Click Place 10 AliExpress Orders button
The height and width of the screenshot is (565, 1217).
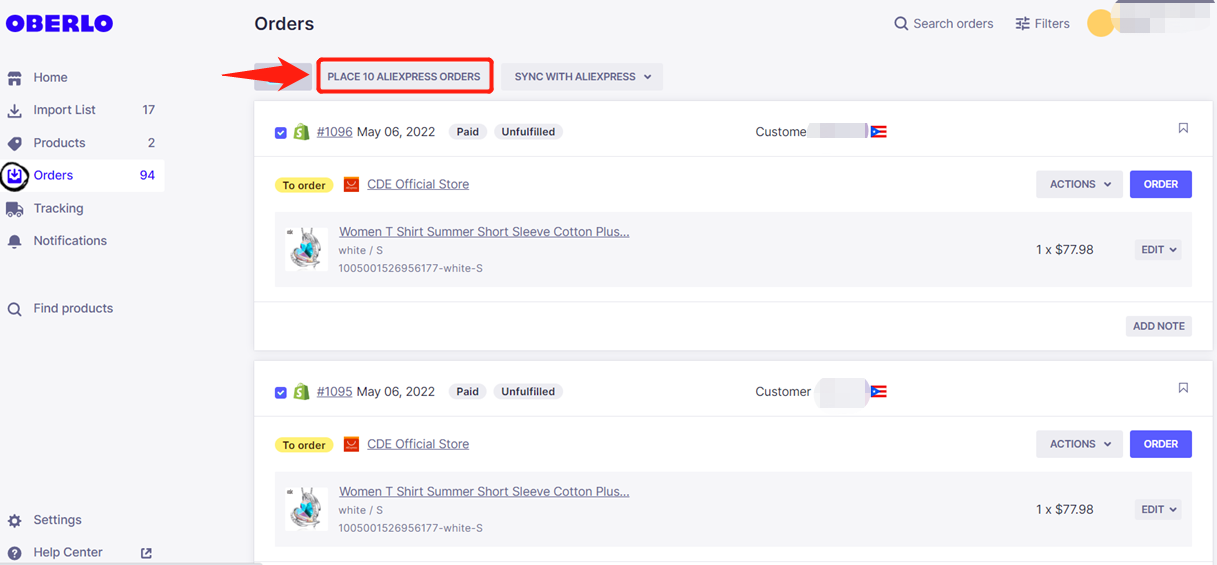tap(404, 77)
